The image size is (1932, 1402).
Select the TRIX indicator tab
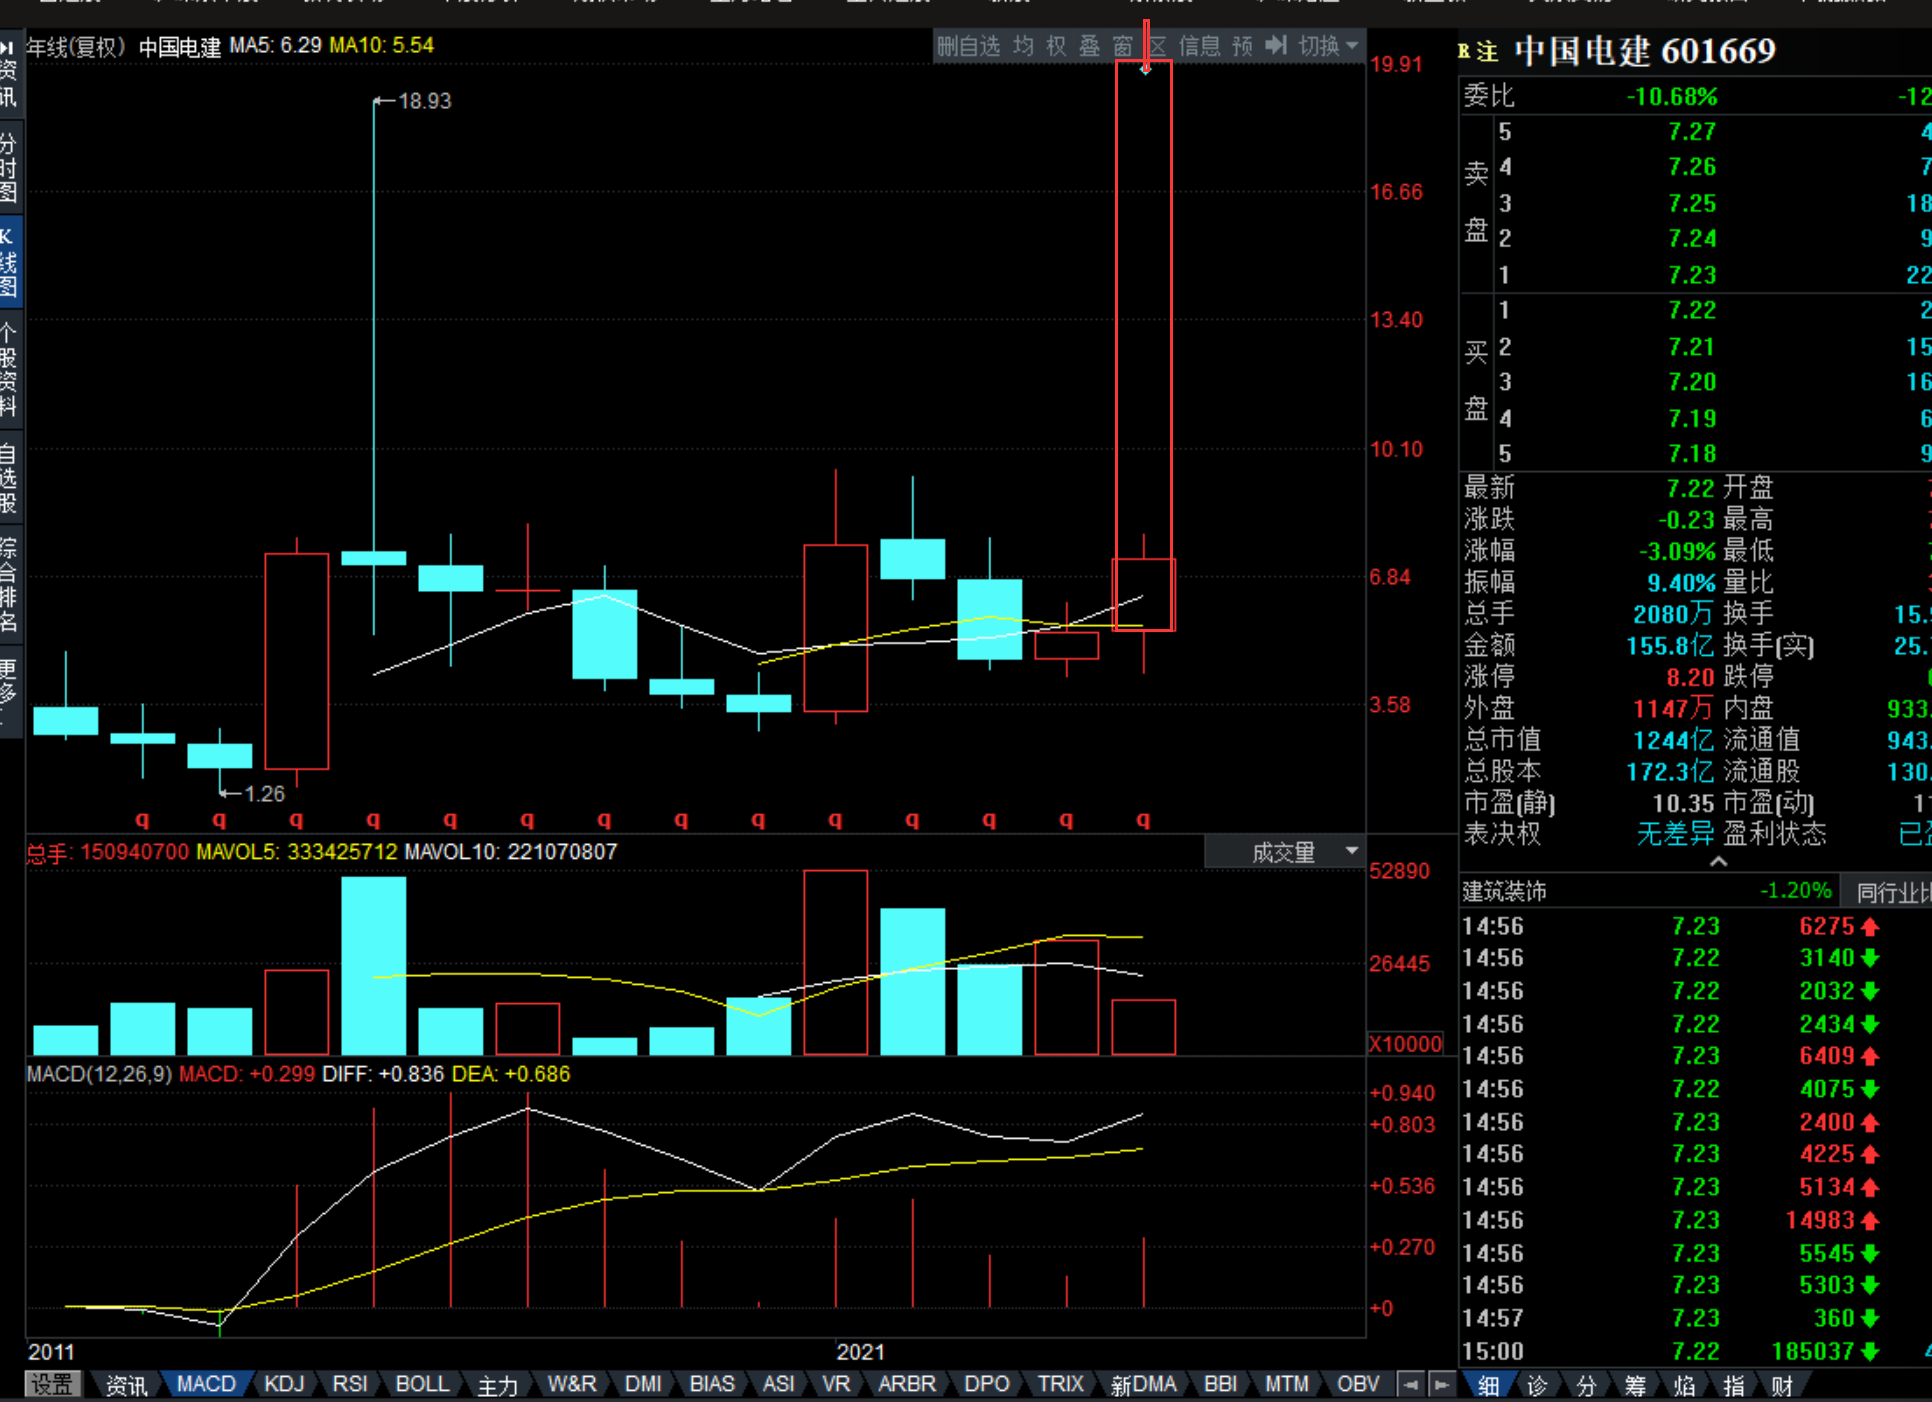tap(1060, 1384)
